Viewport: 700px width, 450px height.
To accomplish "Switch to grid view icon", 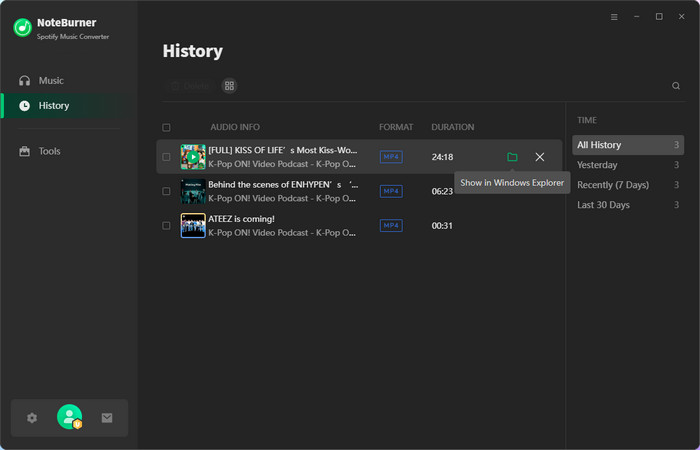I will pyautogui.click(x=229, y=86).
